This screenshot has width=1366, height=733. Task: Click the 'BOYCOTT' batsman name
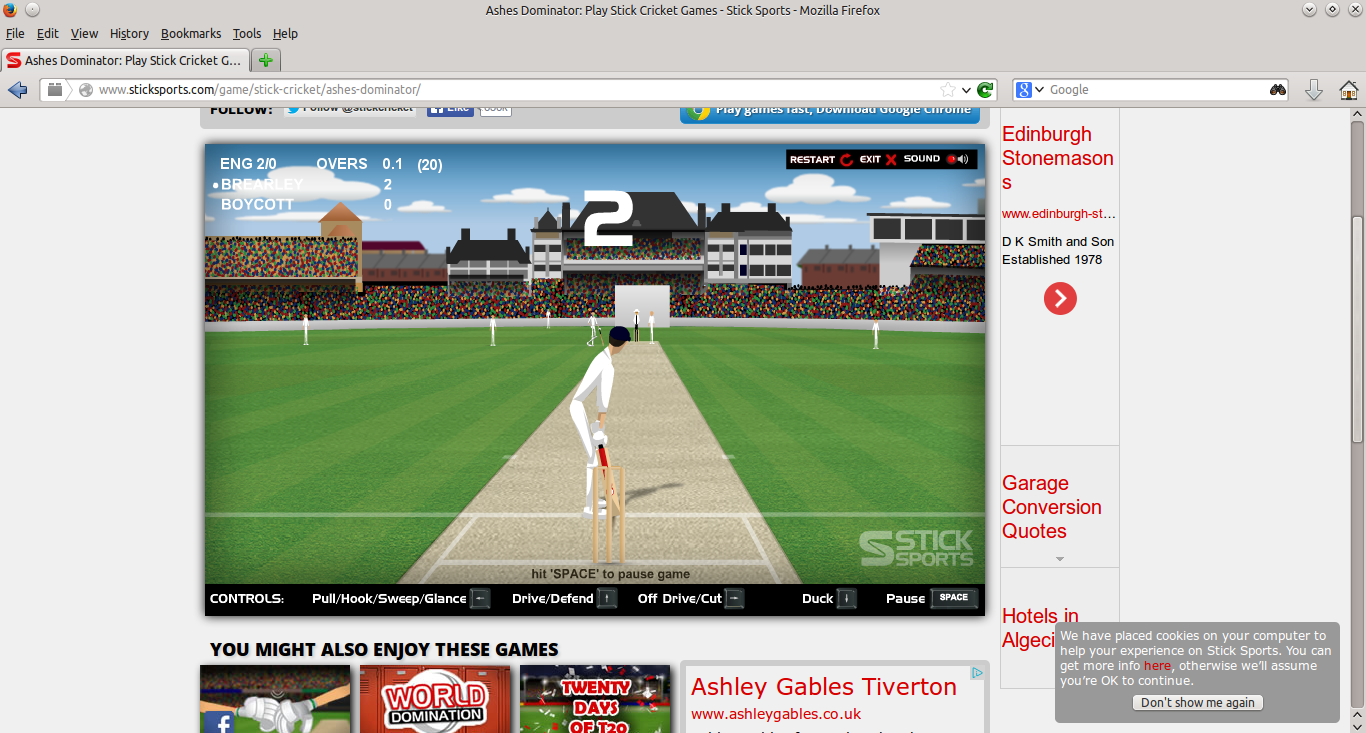click(257, 204)
